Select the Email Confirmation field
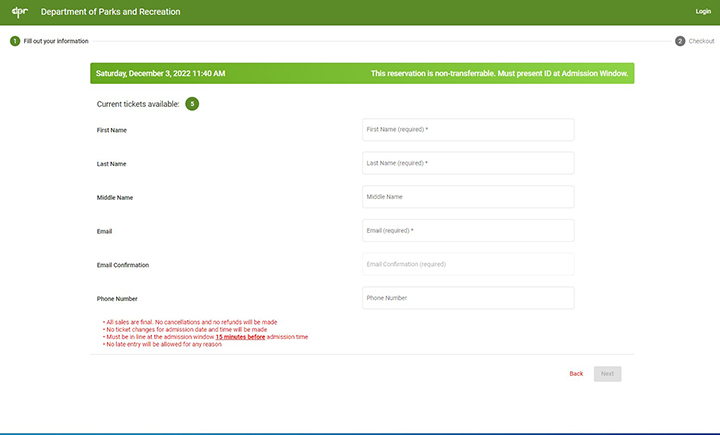This screenshot has height=435, width=720. 468,264
